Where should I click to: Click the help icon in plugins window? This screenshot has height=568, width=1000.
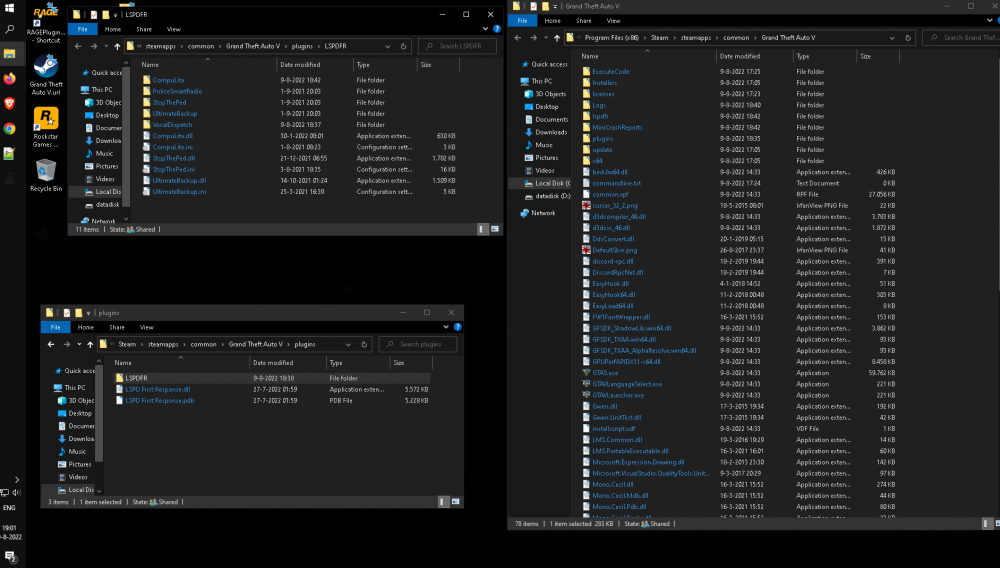pos(457,327)
